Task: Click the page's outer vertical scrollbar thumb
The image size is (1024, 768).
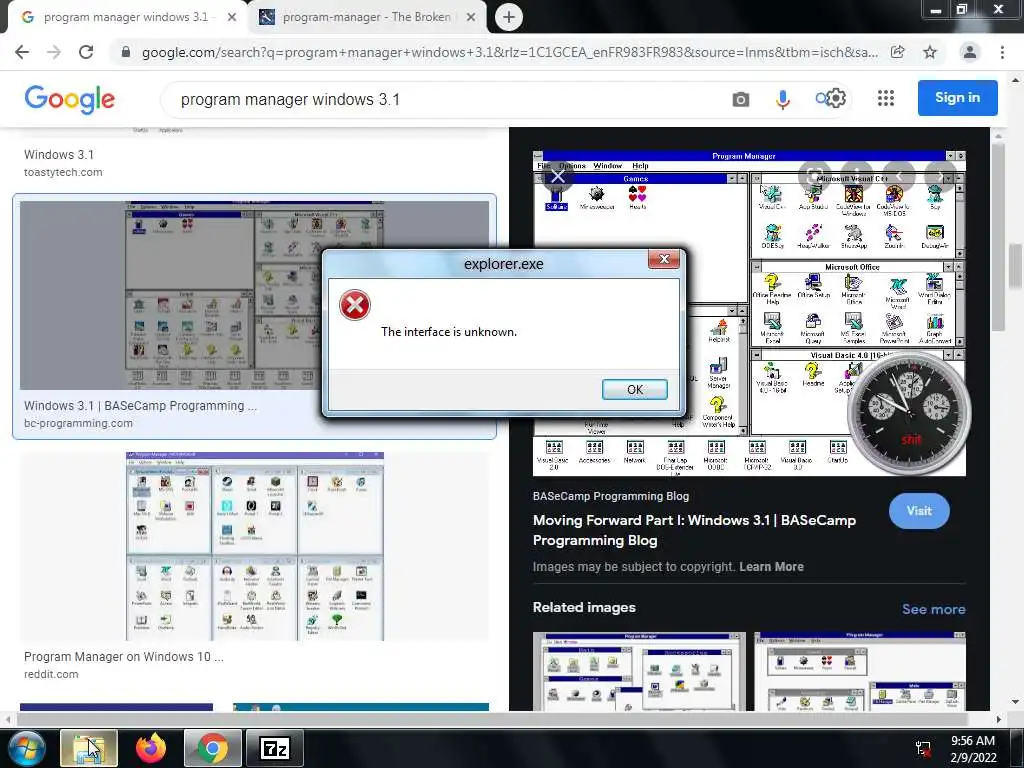Action: click(x=1016, y=266)
